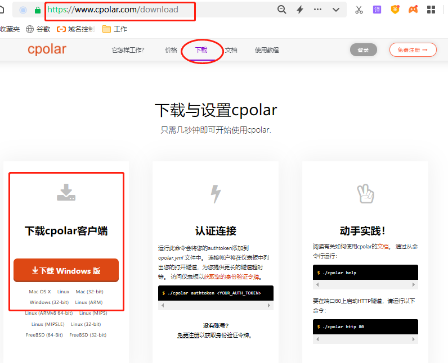Viewport: 448px width, 363px height.
Task: Click the scissors screenshot icon
Action: point(359,10)
